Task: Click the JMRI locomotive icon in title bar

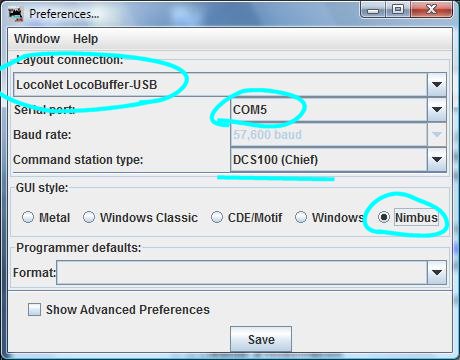Action: 16,14
